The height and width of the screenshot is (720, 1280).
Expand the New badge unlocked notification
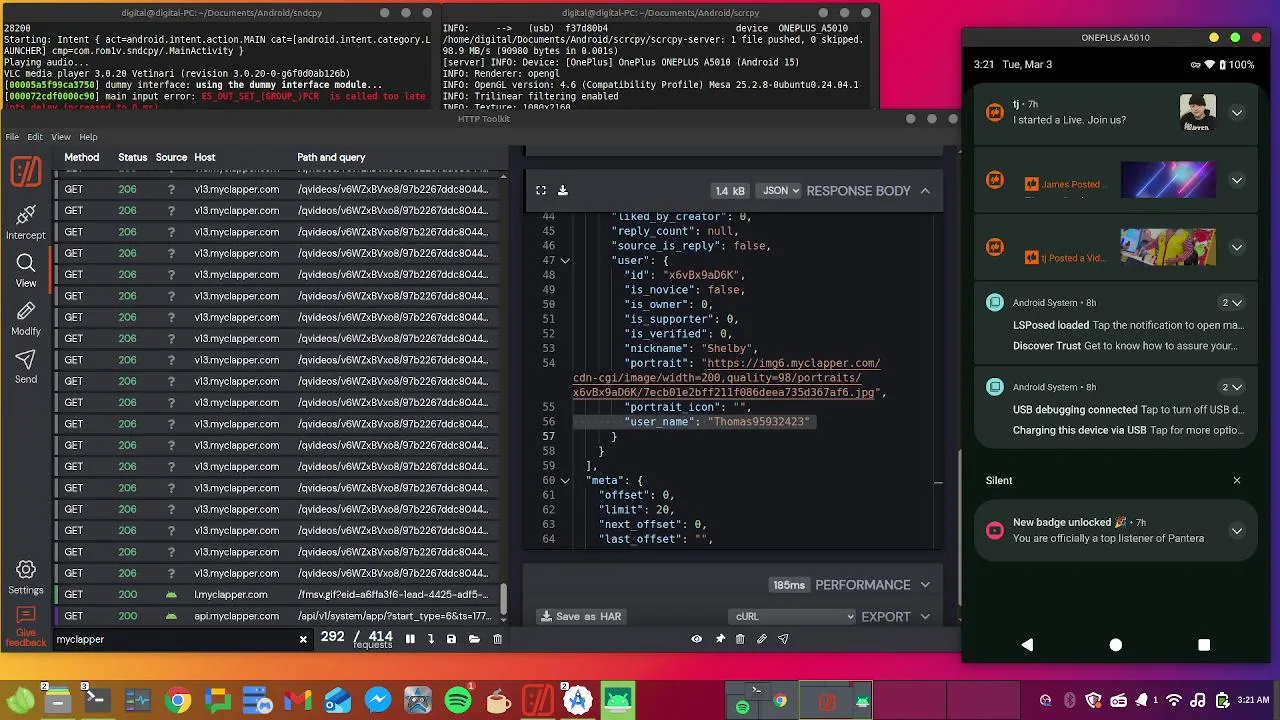click(1237, 531)
